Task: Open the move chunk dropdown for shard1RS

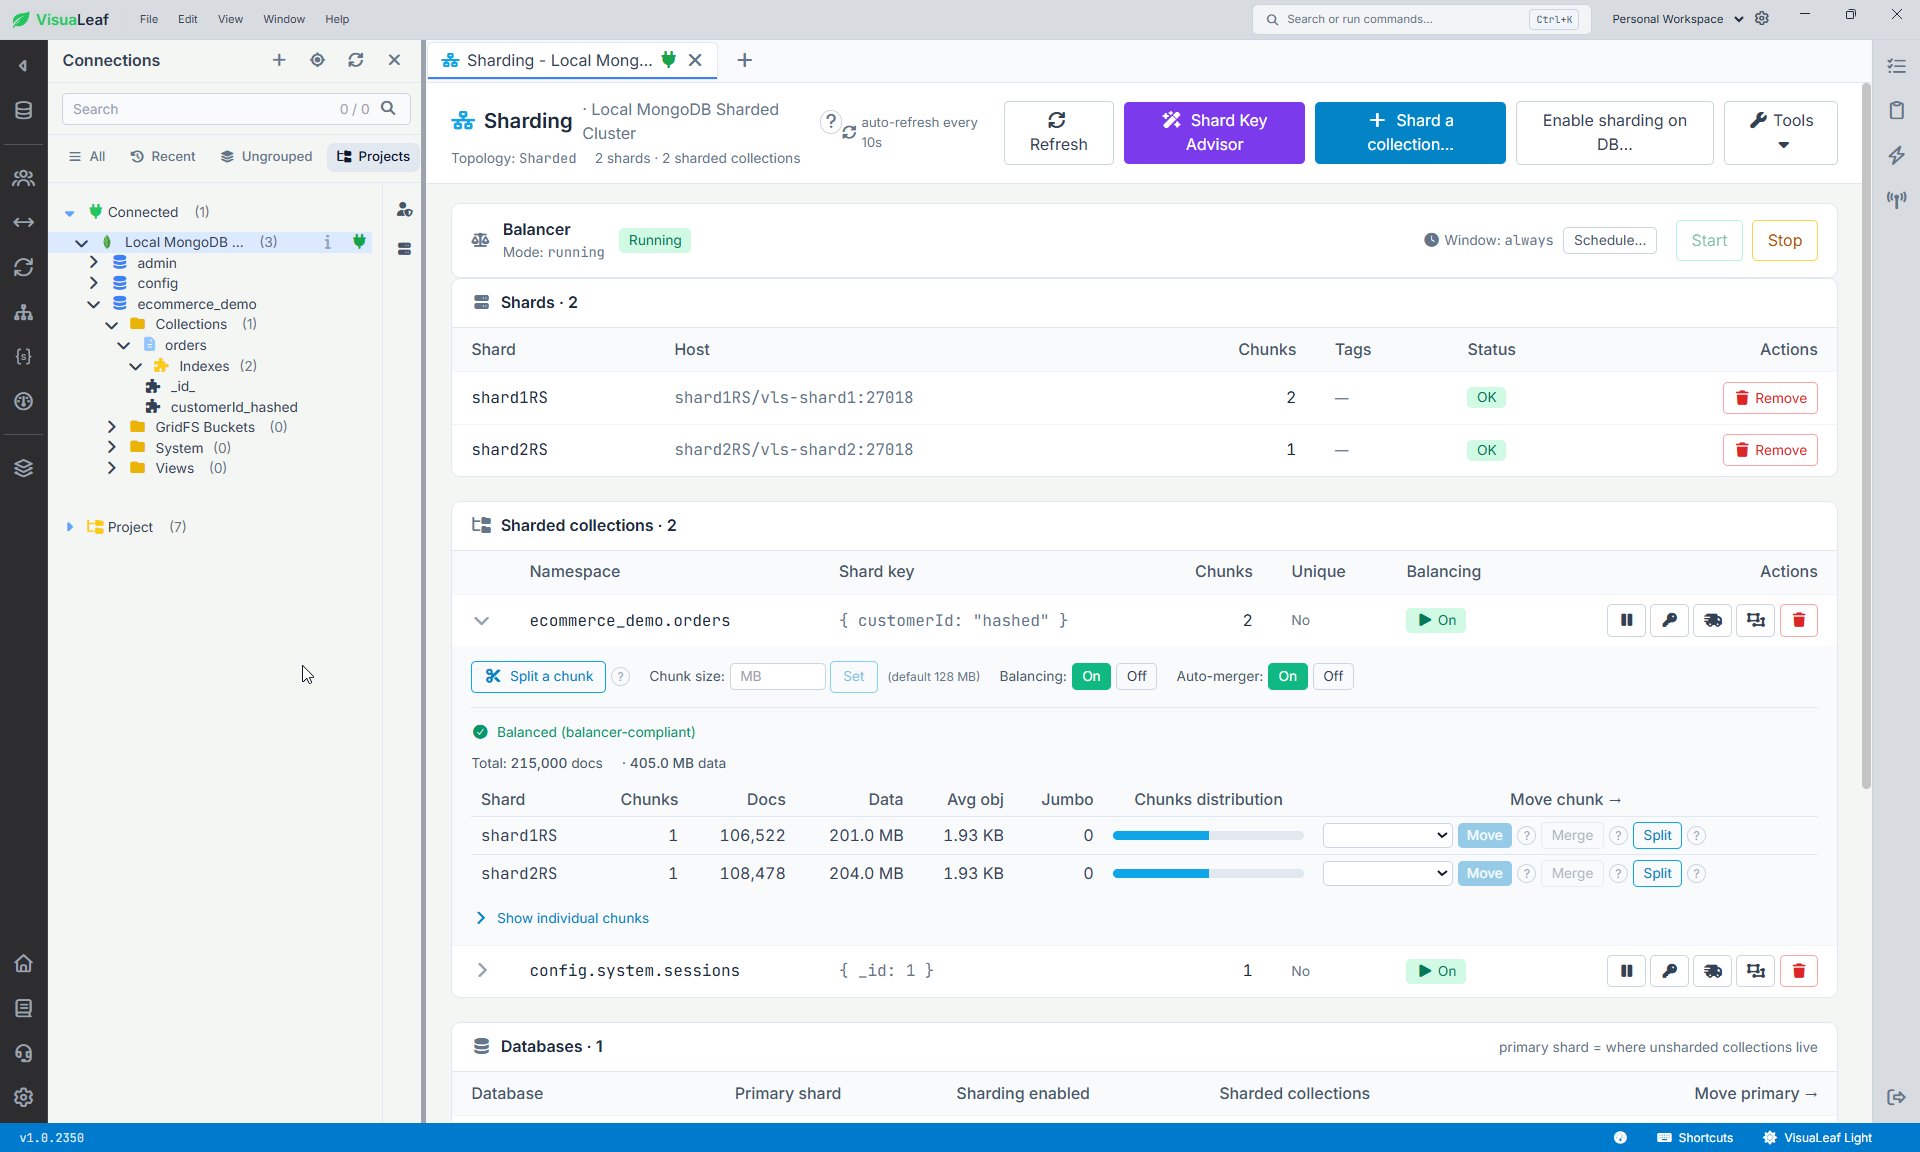Action: click(x=1387, y=835)
